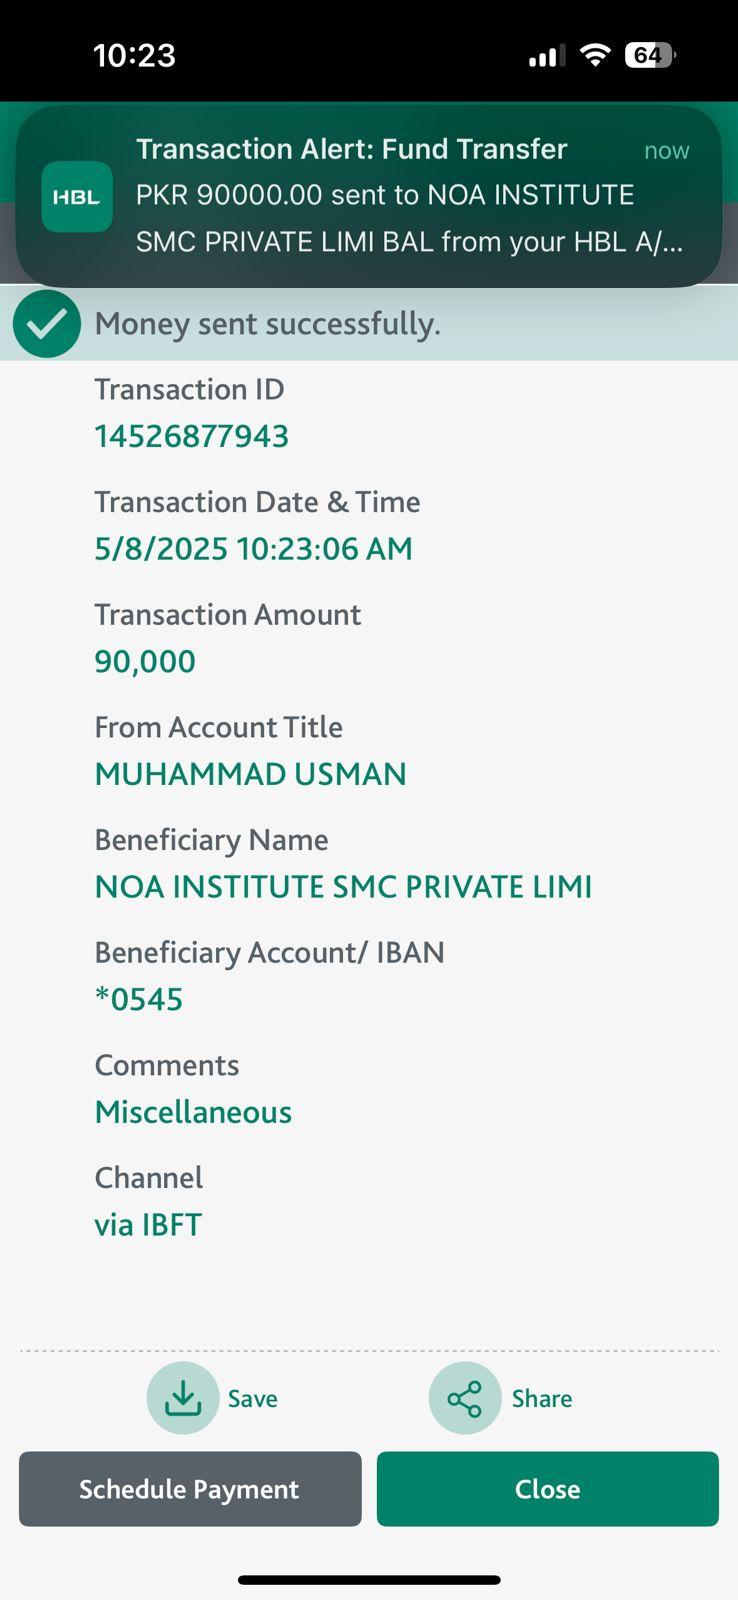The image size is (738, 1600).
Task: Tap the green success checkmark icon
Action: click(47, 324)
